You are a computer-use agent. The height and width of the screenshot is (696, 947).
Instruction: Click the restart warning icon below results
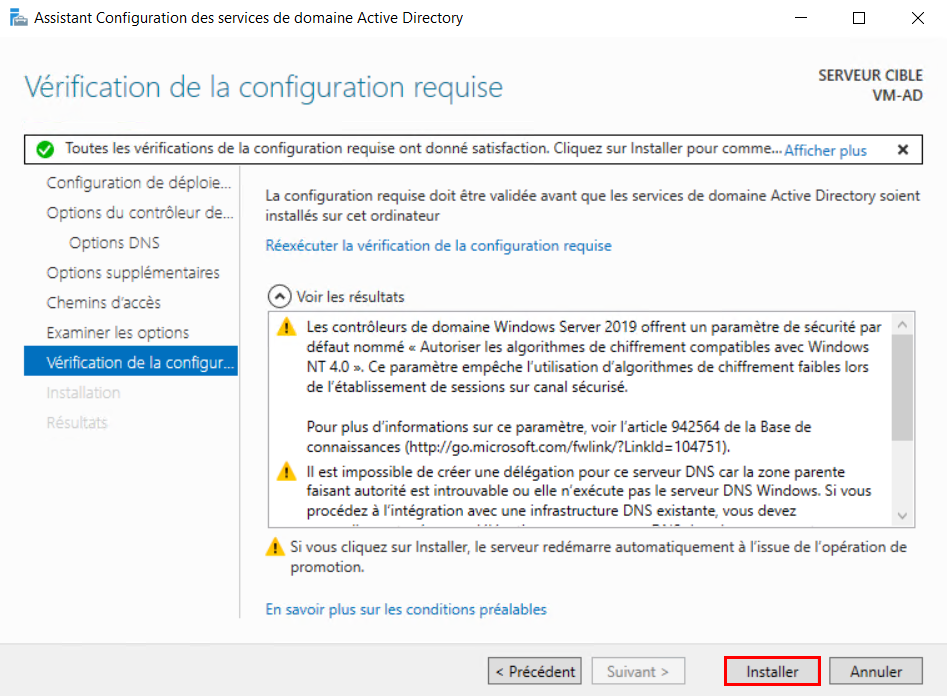pos(274,548)
